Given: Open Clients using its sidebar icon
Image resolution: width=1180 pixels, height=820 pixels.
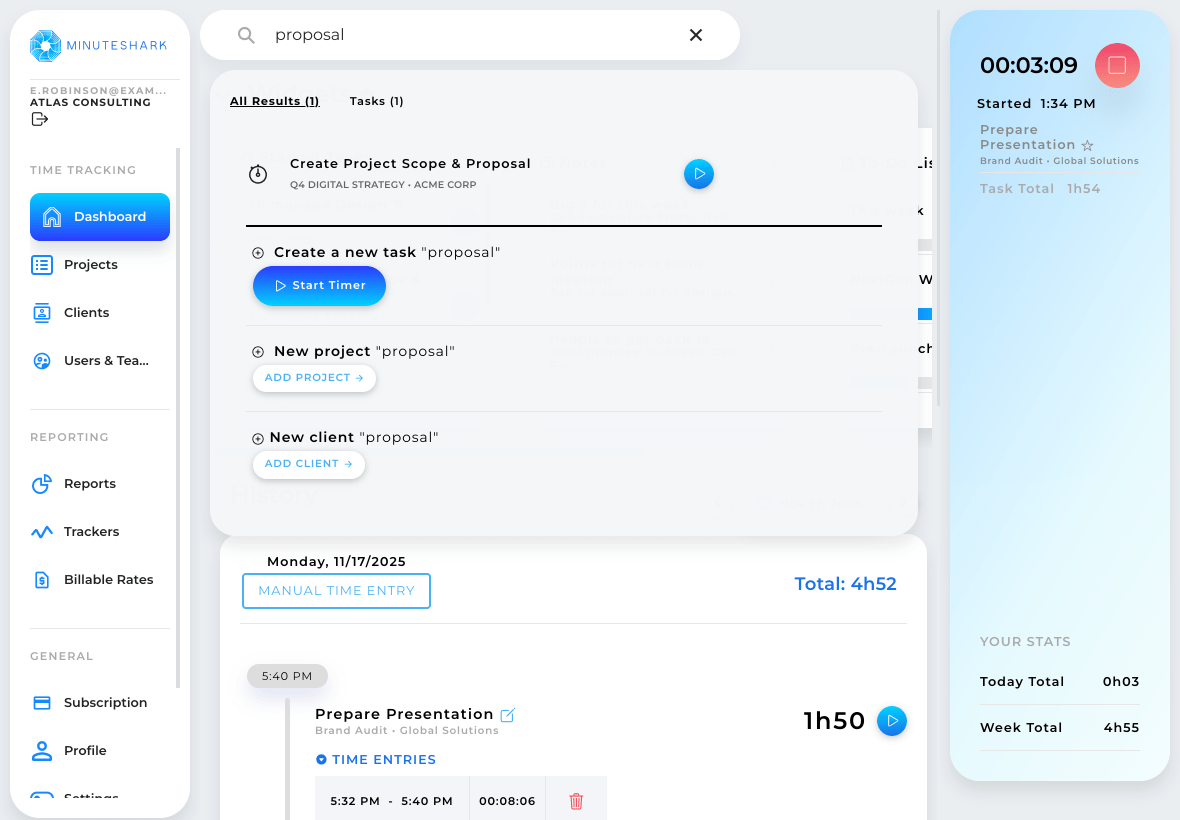Looking at the screenshot, I should [41, 312].
